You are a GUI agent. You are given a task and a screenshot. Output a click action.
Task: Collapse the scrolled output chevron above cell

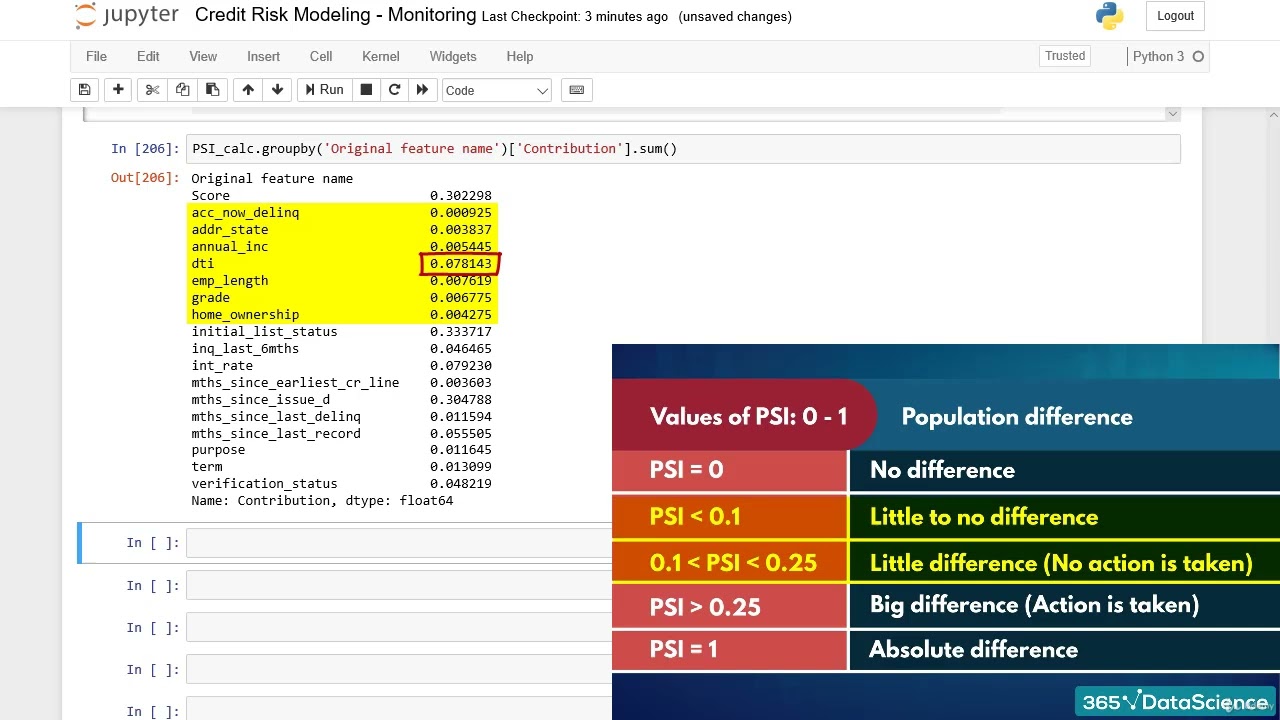[1172, 114]
